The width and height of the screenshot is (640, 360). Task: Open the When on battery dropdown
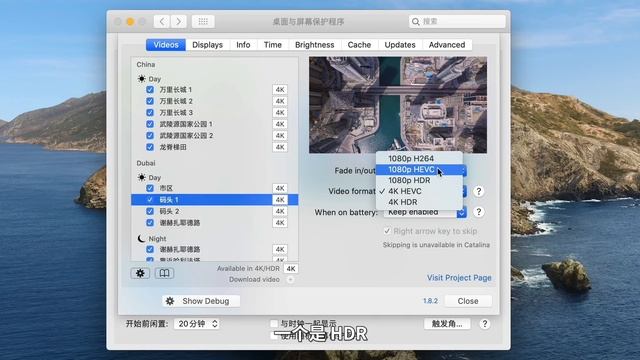[x=425, y=212]
